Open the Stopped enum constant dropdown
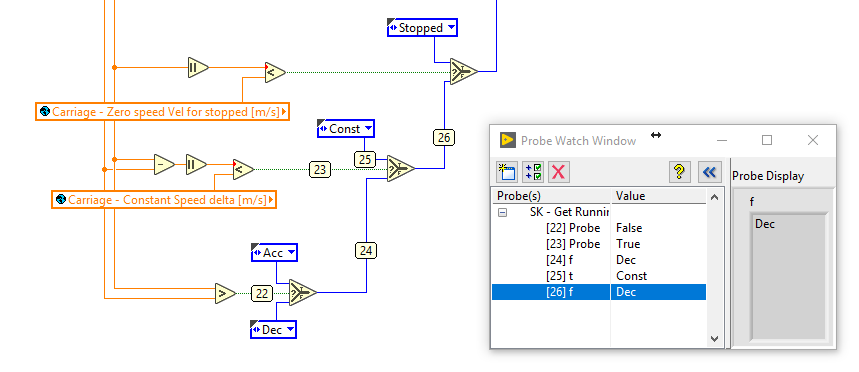859x372 pixels. pyautogui.click(x=451, y=27)
